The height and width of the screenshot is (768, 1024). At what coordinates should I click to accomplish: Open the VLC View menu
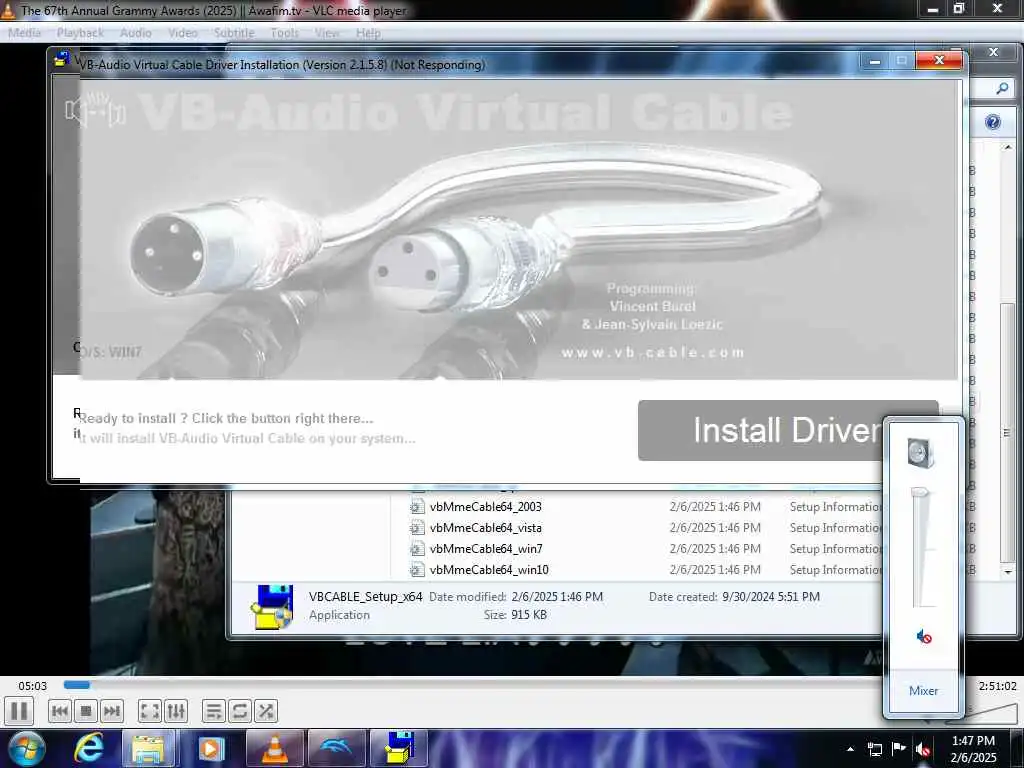(x=327, y=33)
